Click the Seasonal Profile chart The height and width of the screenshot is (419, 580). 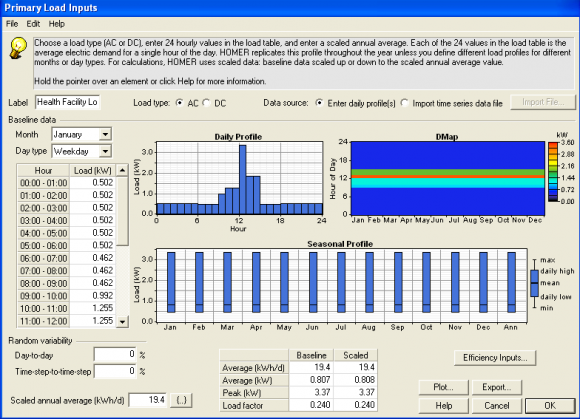341,285
